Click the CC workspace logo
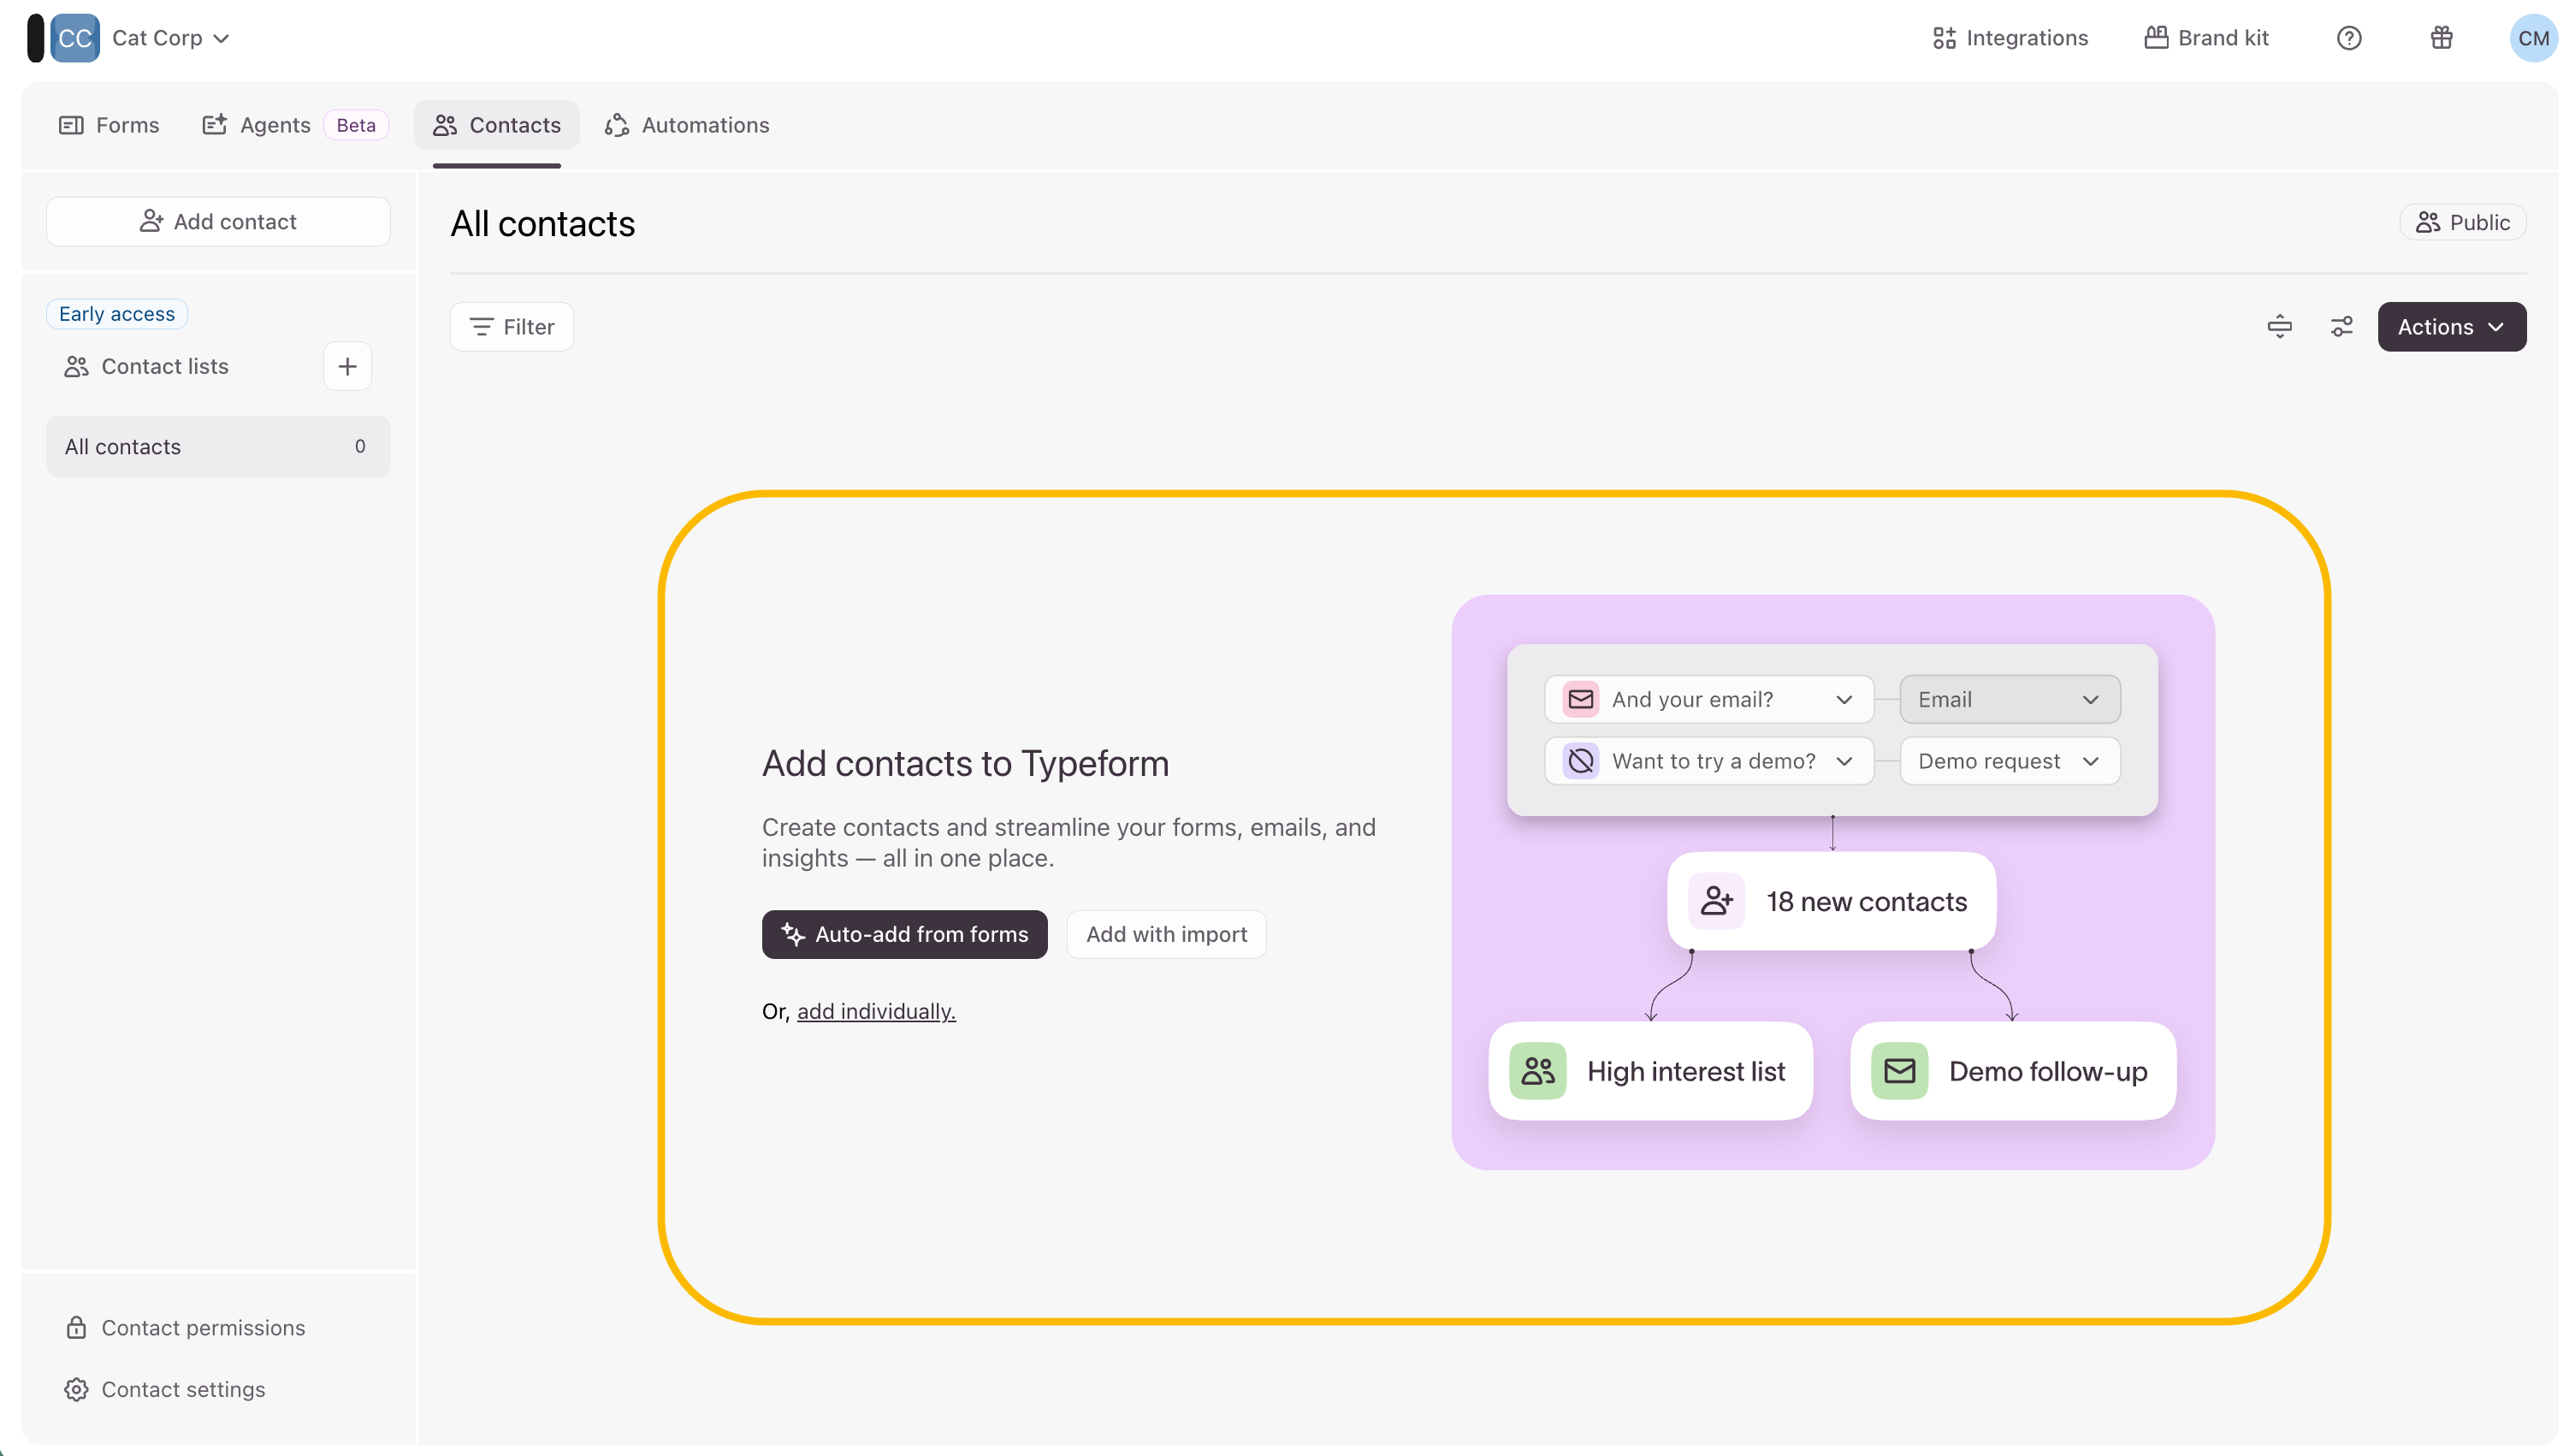This screenshot has height=1456, width=2575. 74,38
